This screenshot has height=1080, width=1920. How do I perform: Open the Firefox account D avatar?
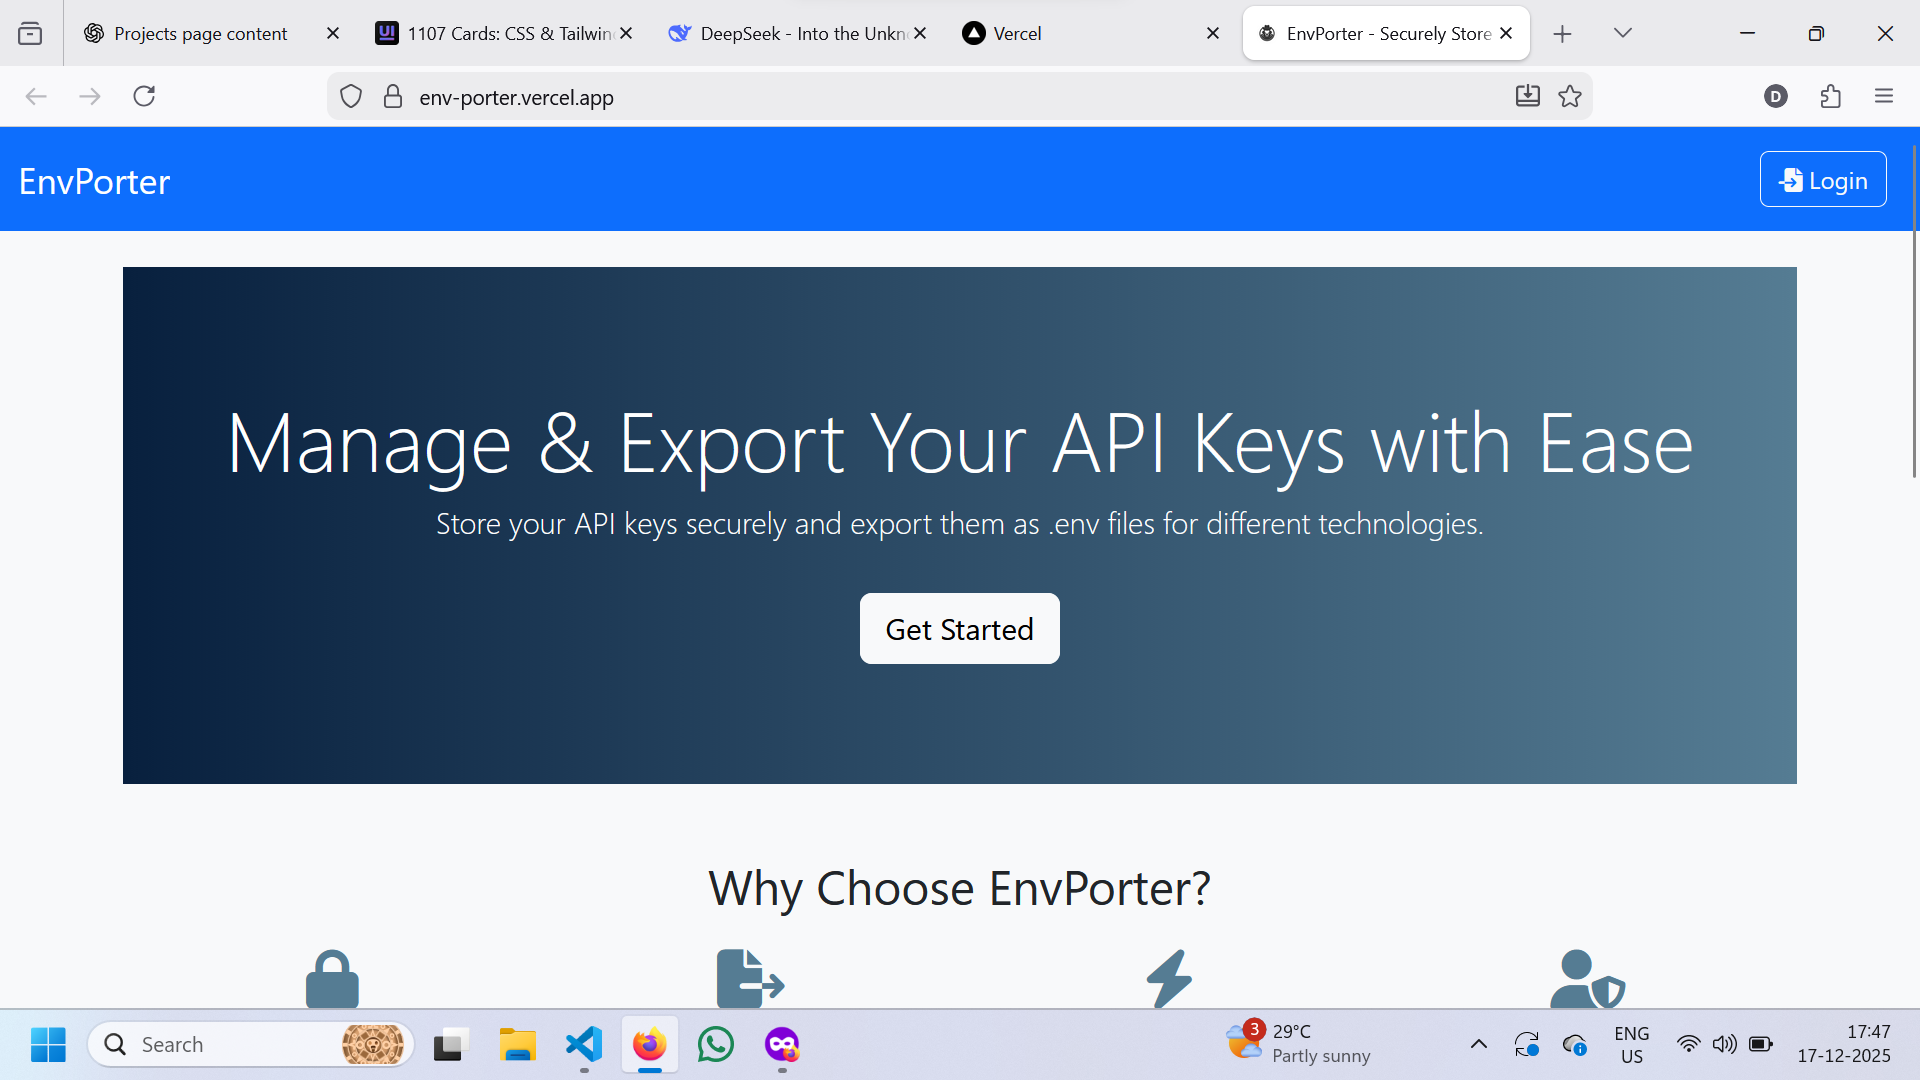1776,96
